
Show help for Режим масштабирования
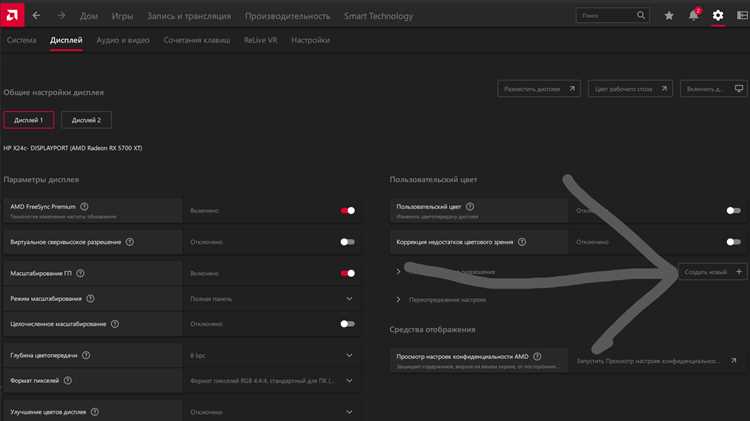click(90, 299)
